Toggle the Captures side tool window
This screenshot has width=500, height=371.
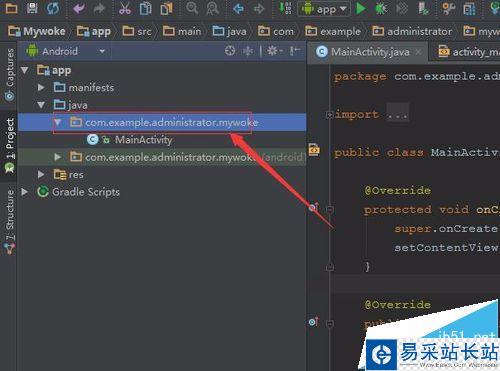9,74
